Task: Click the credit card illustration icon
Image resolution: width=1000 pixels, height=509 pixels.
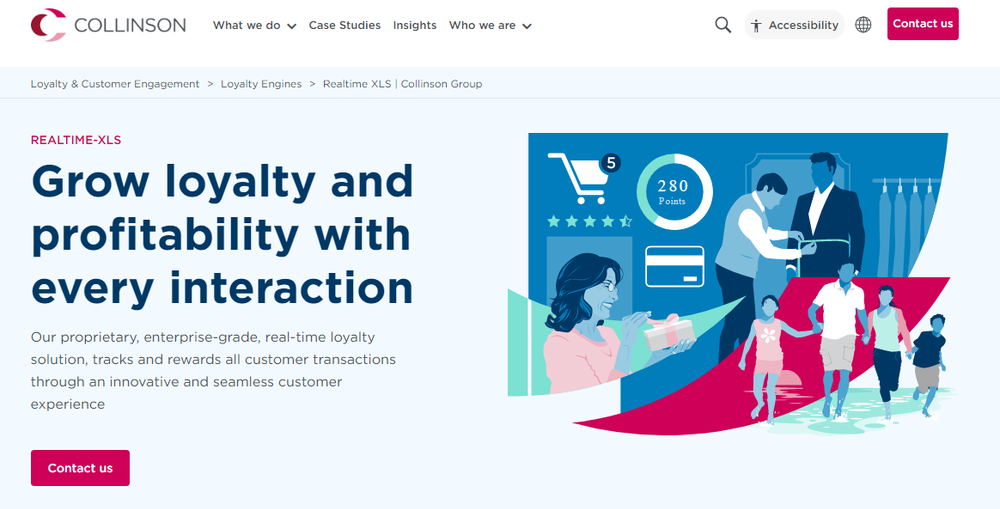Action: click(x=675, y=266)
